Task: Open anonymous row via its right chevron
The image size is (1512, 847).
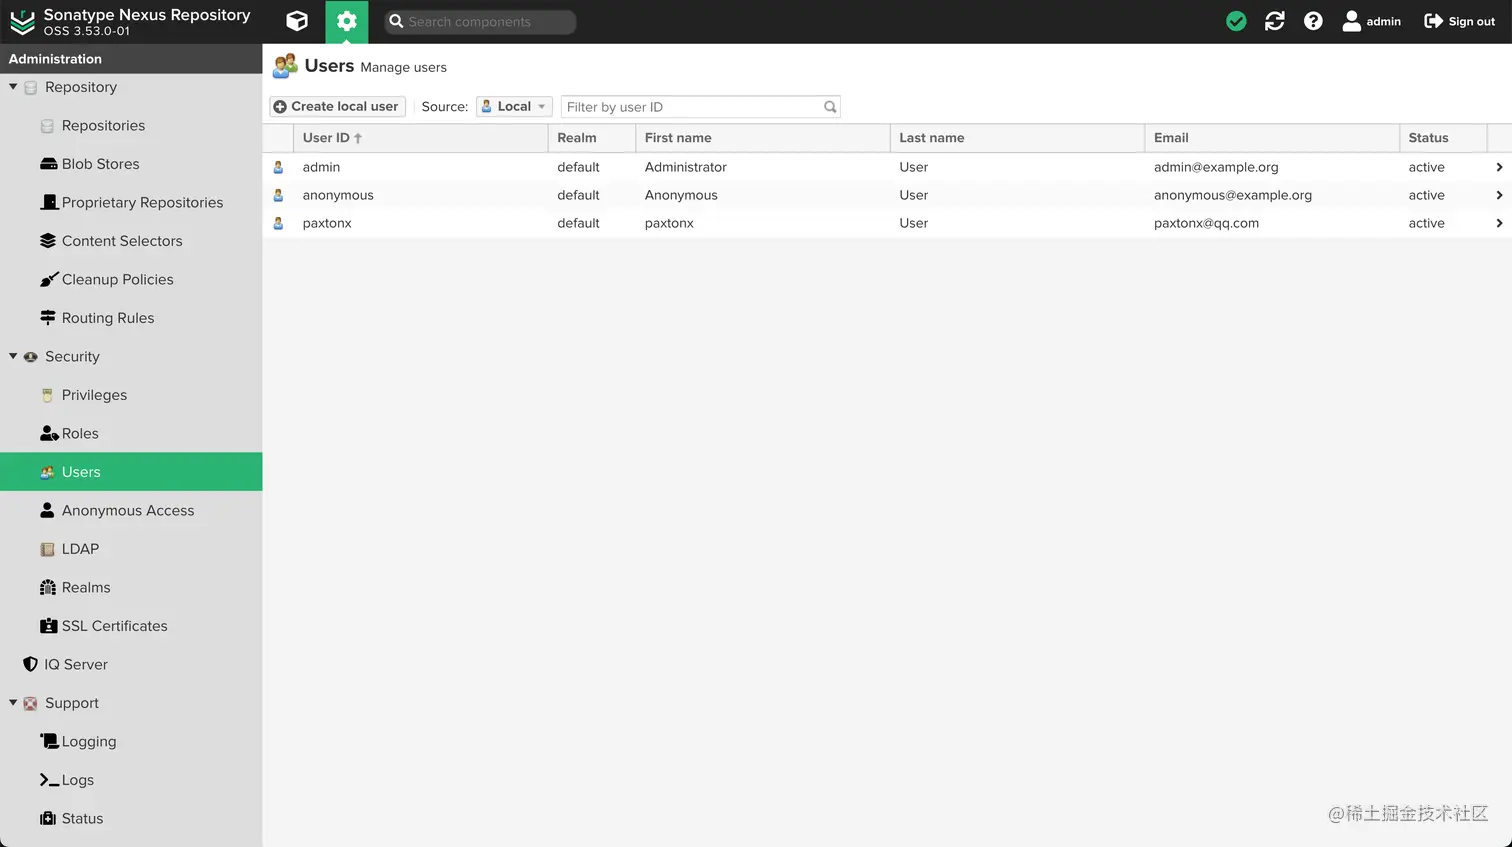Action: 1499,195
